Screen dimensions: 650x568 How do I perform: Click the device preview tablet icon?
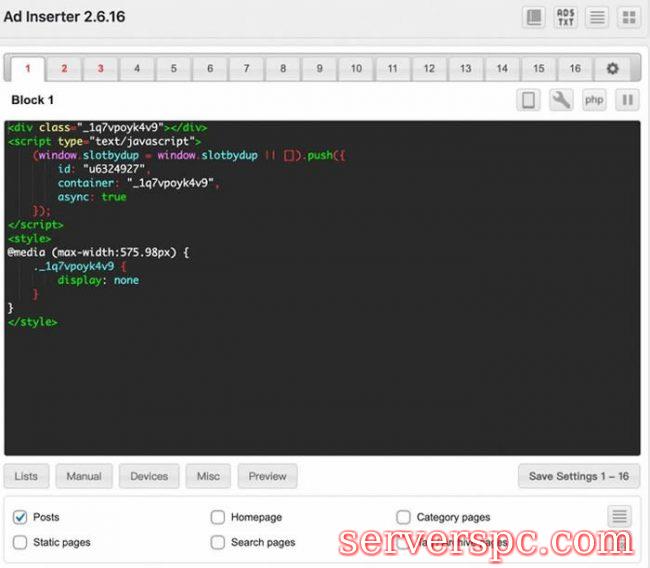(x=530, y=100)
